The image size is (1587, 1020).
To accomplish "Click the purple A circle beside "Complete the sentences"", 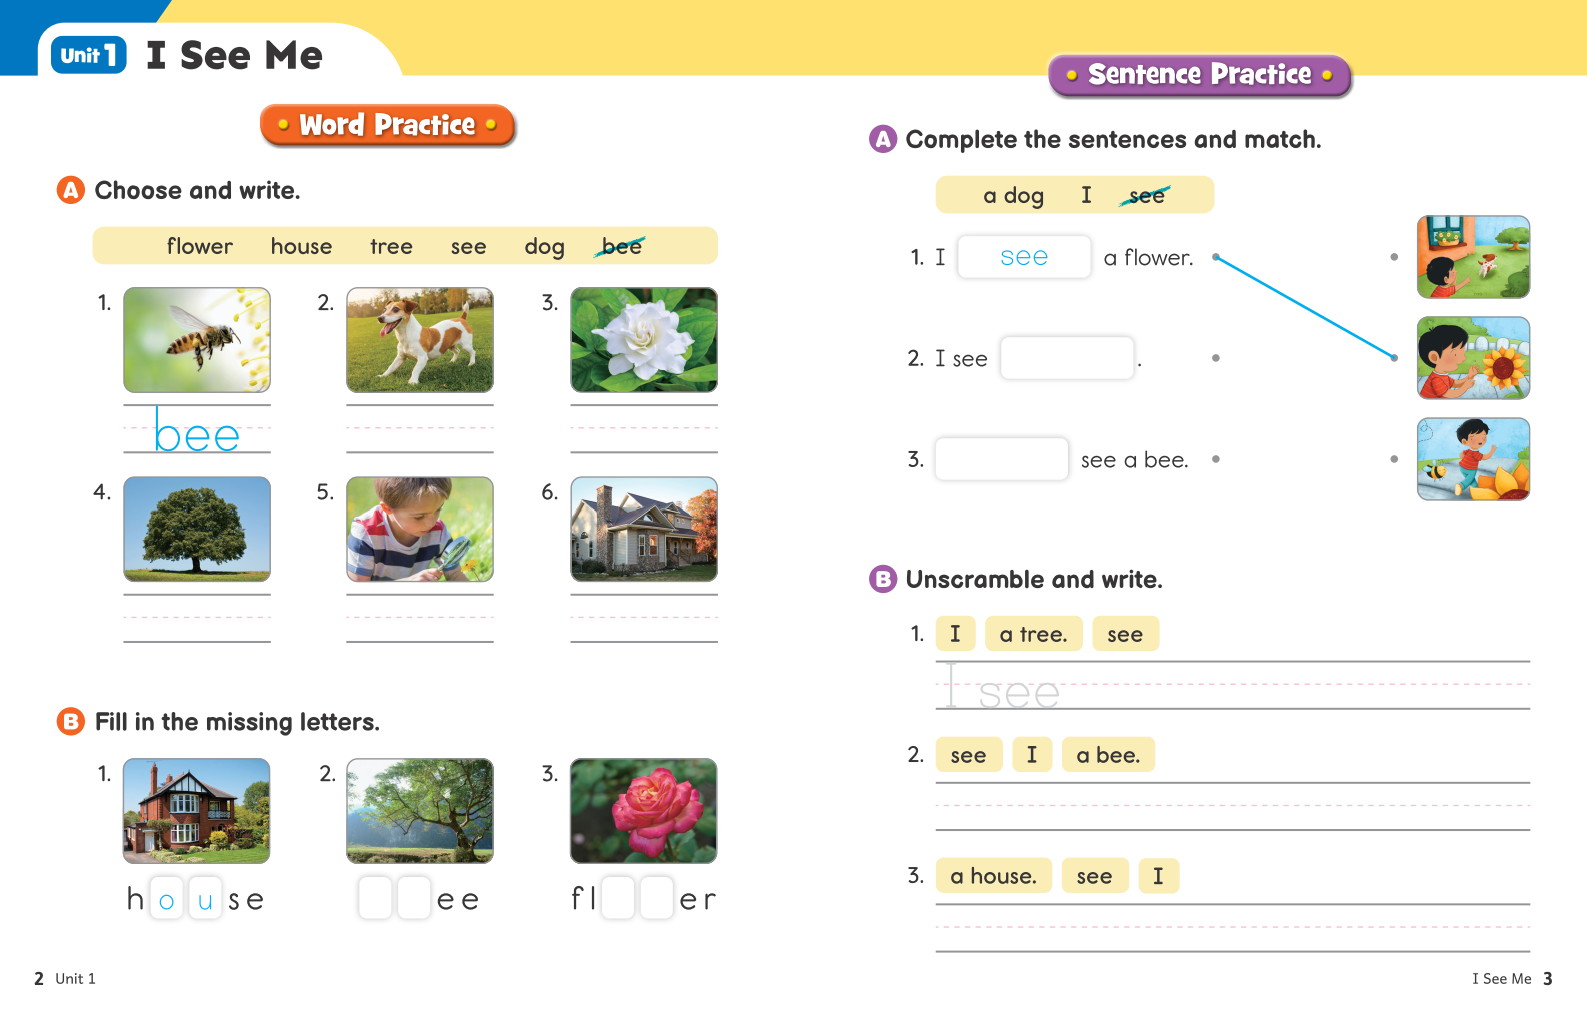I will click(882, 139).
